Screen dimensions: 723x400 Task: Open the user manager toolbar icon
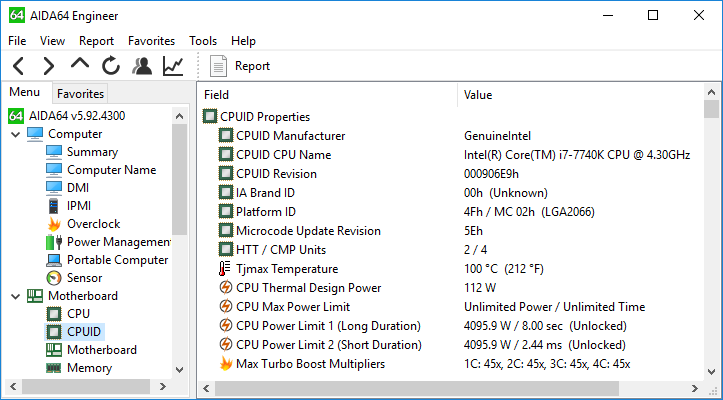click(x=142, y=66)
